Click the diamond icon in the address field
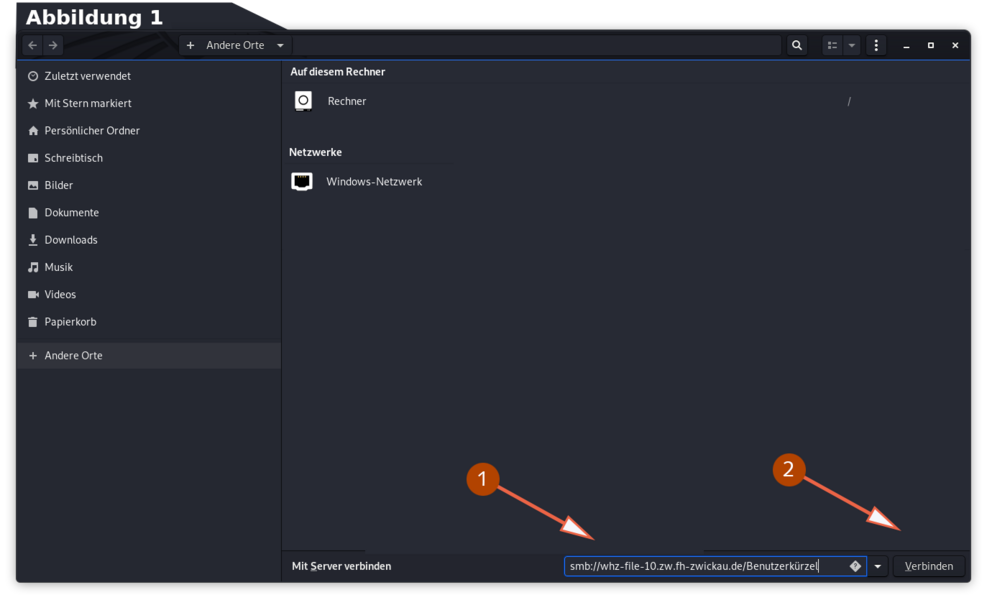This screenshot has width=987, height=600. coord(855,566)
